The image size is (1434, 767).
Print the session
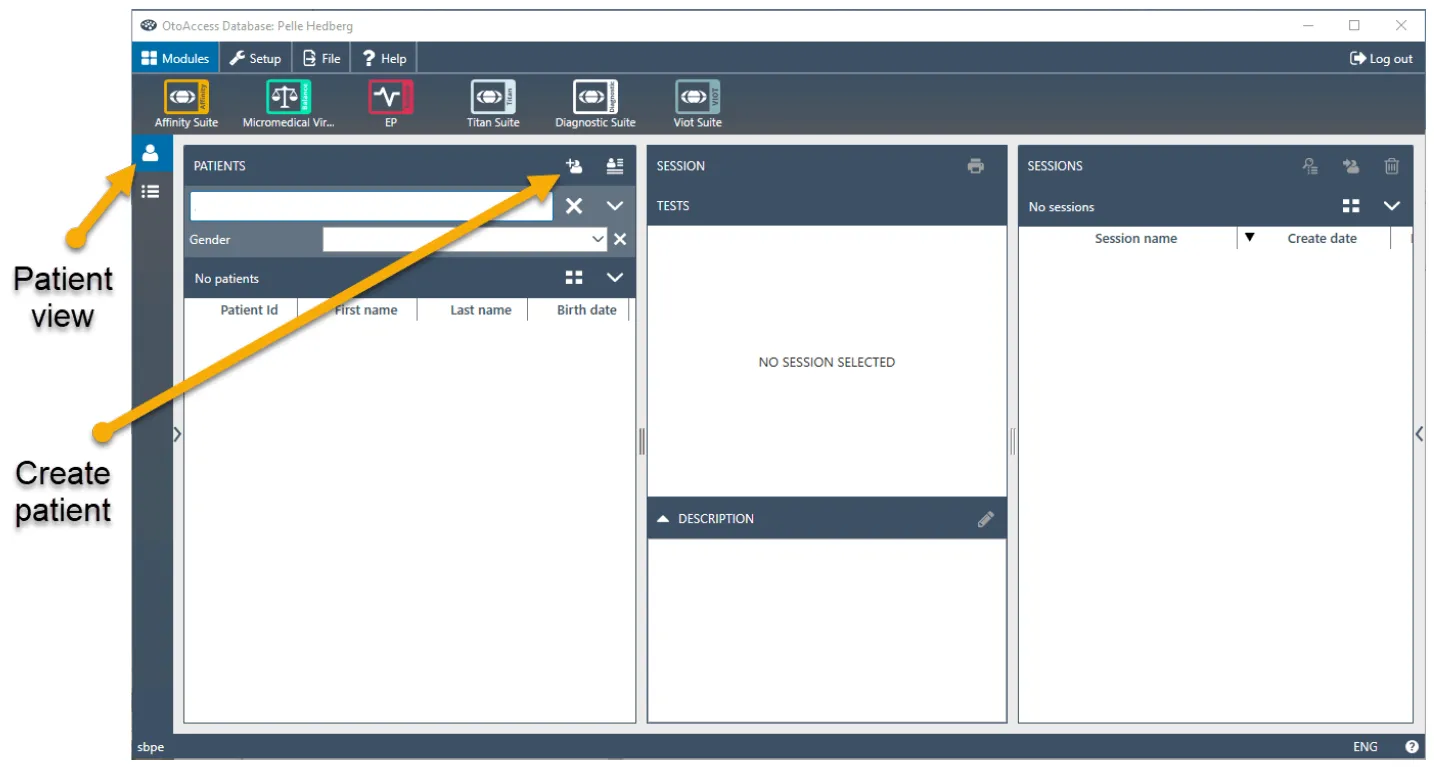pos(976,166)
